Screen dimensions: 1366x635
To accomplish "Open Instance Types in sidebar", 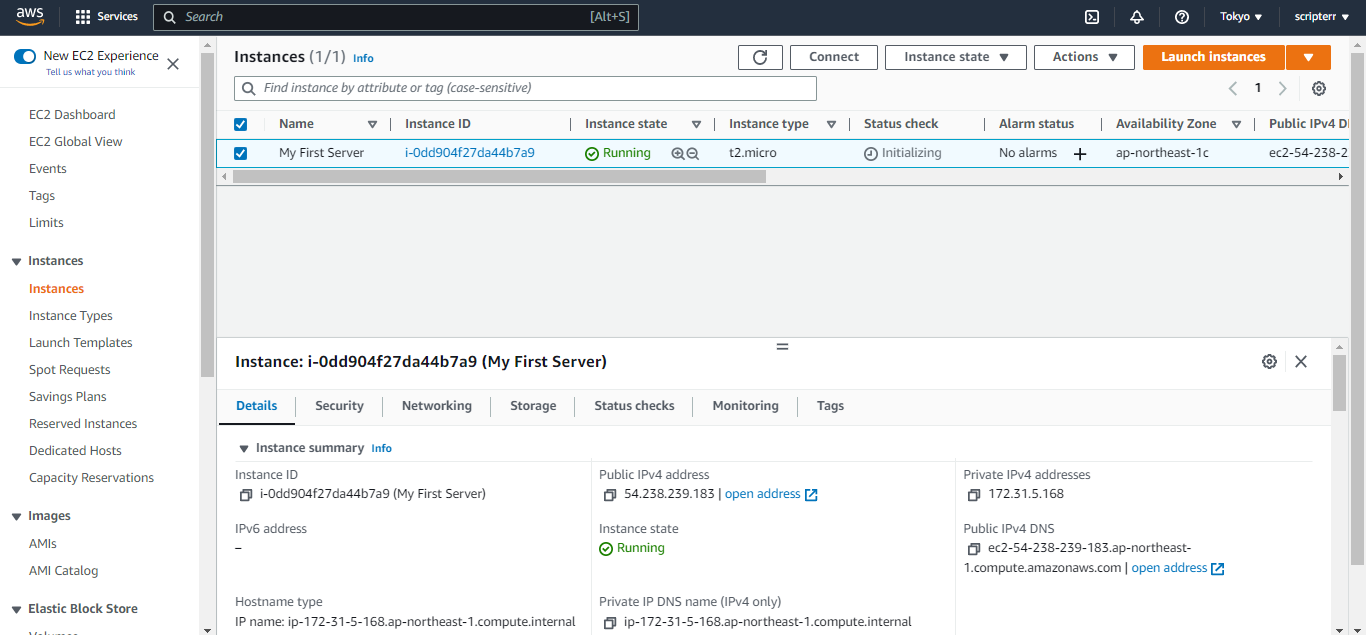I will [x=71, y=316].
